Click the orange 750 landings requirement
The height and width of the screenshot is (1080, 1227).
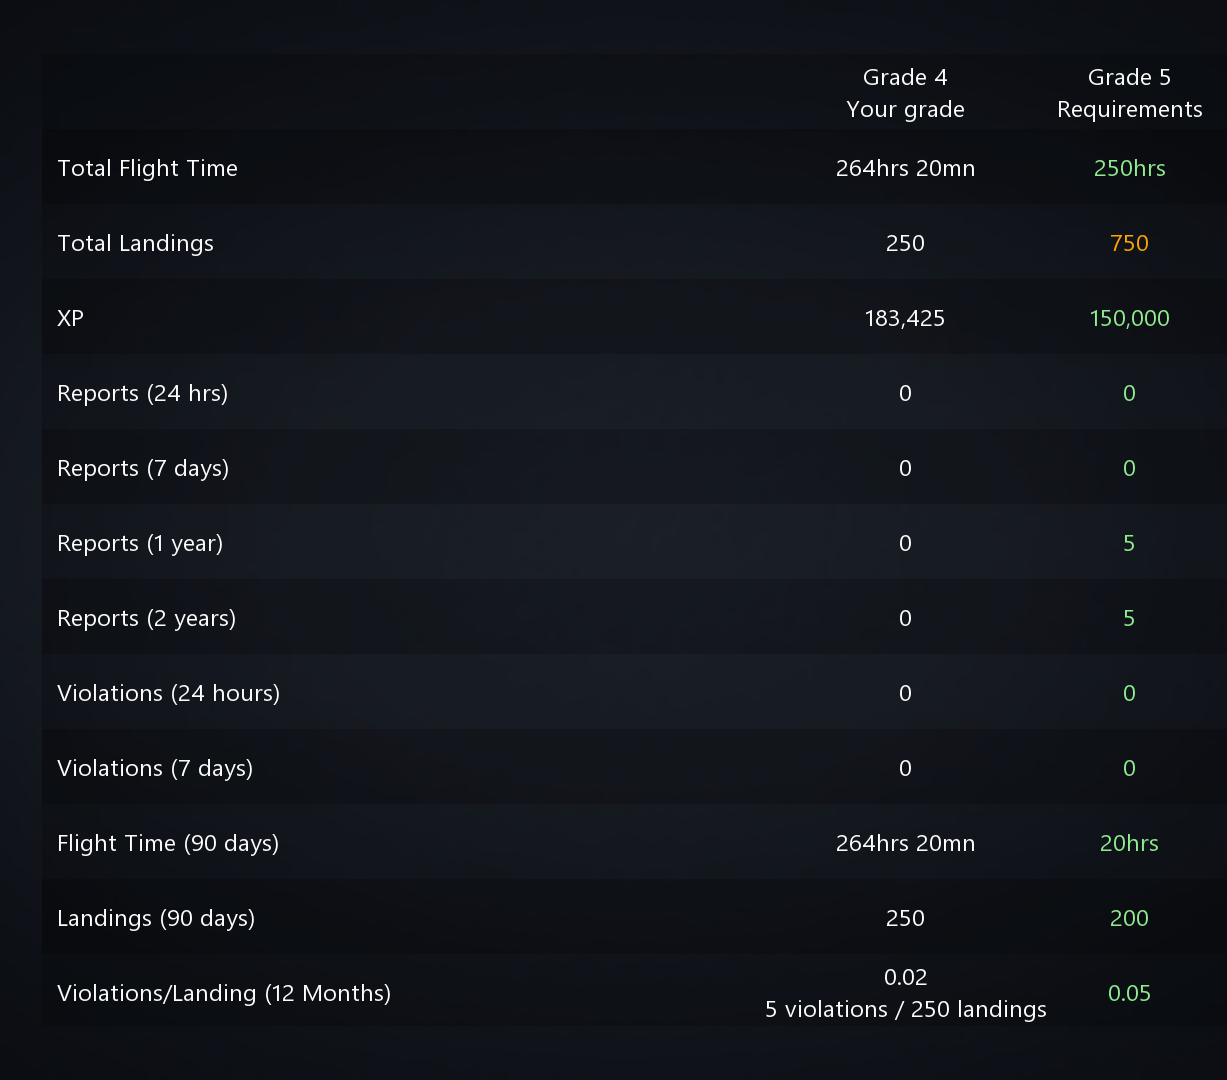pos(1129,243)
